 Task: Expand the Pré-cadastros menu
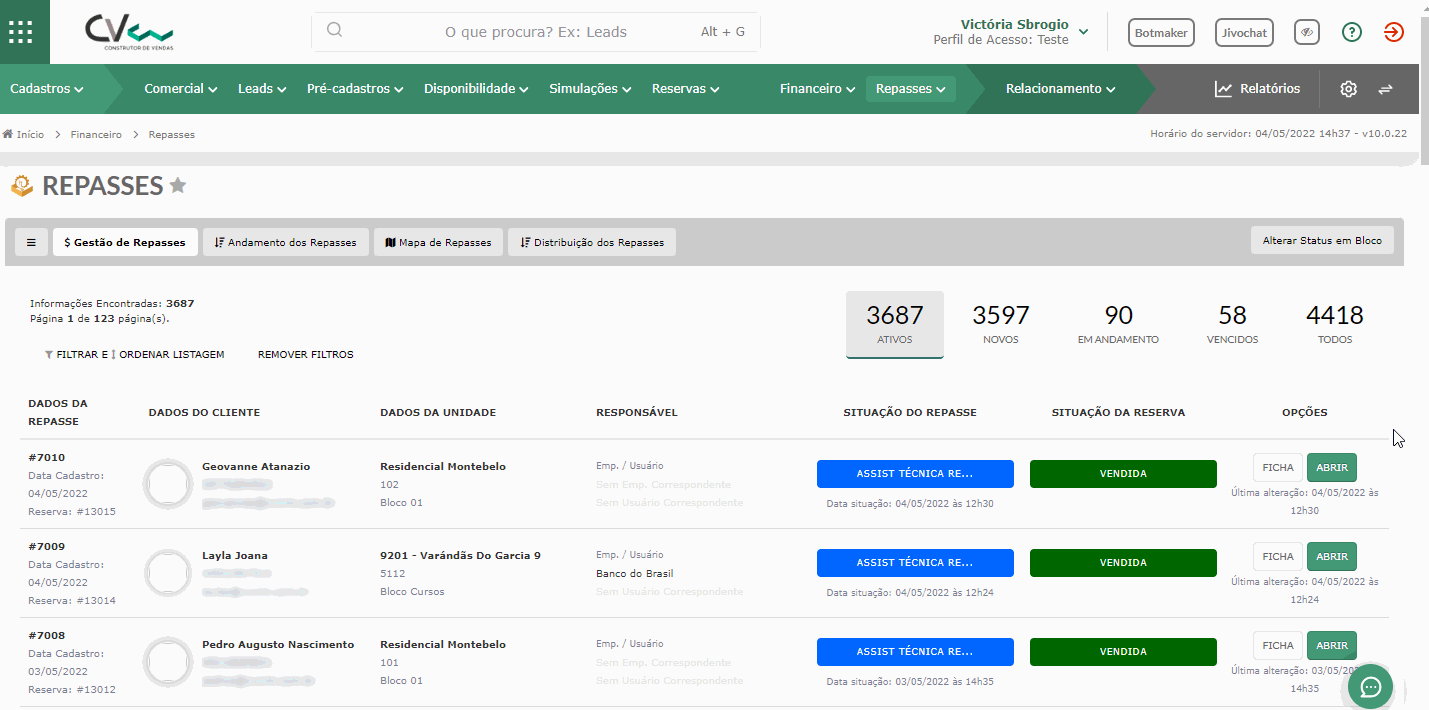pos(355,89)
